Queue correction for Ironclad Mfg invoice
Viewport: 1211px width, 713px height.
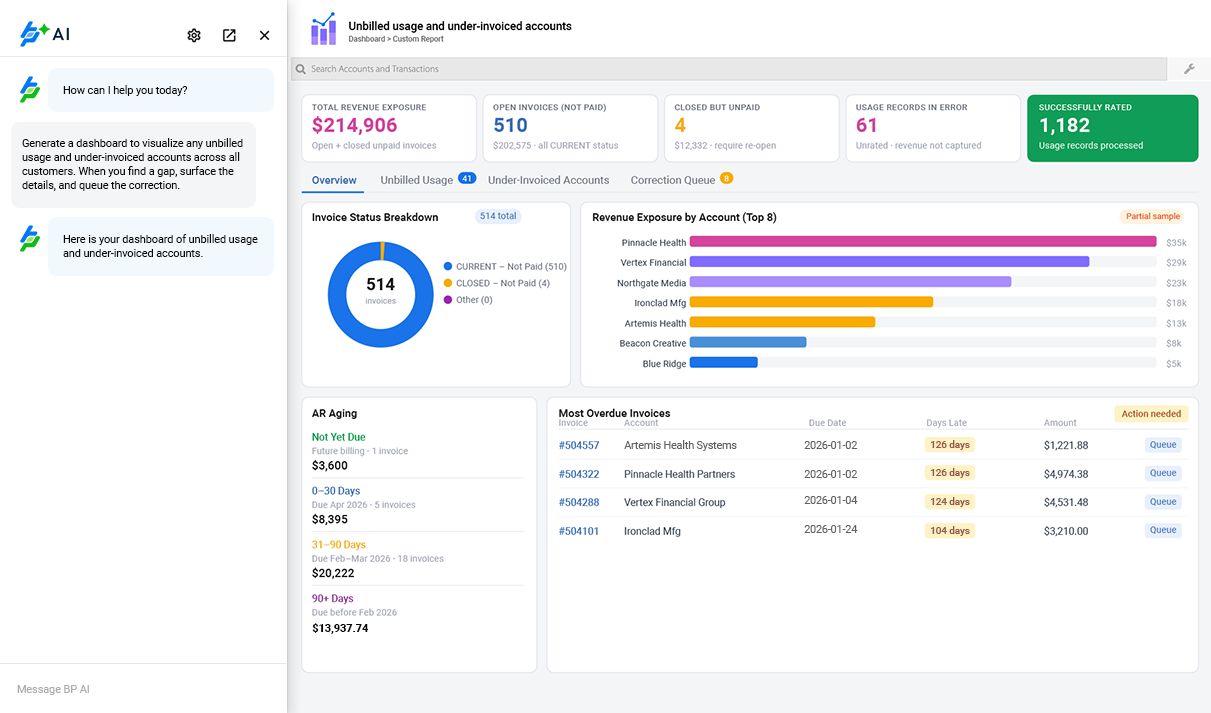tap(1163, 530)
